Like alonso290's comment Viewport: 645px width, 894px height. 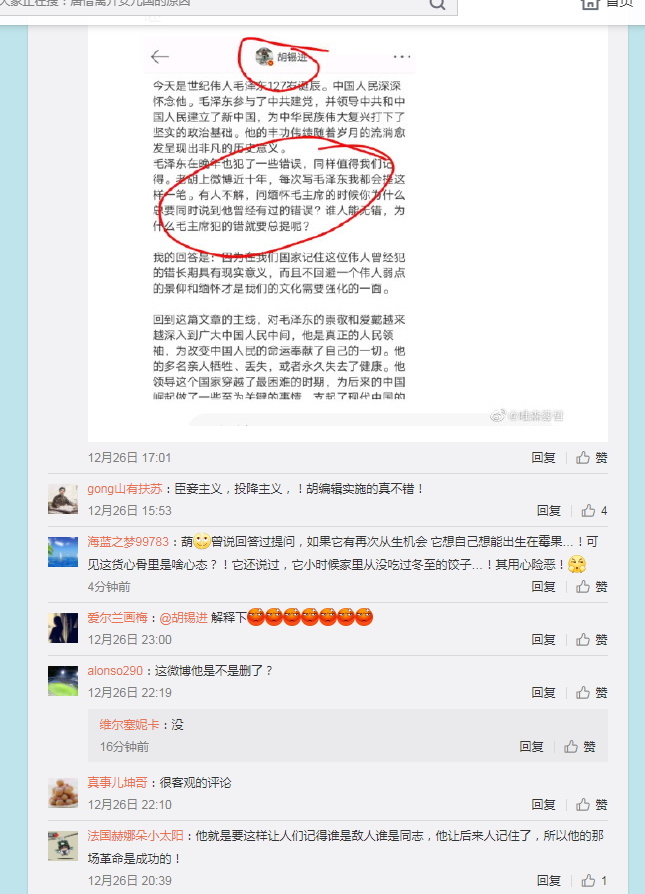pos(591,692)
